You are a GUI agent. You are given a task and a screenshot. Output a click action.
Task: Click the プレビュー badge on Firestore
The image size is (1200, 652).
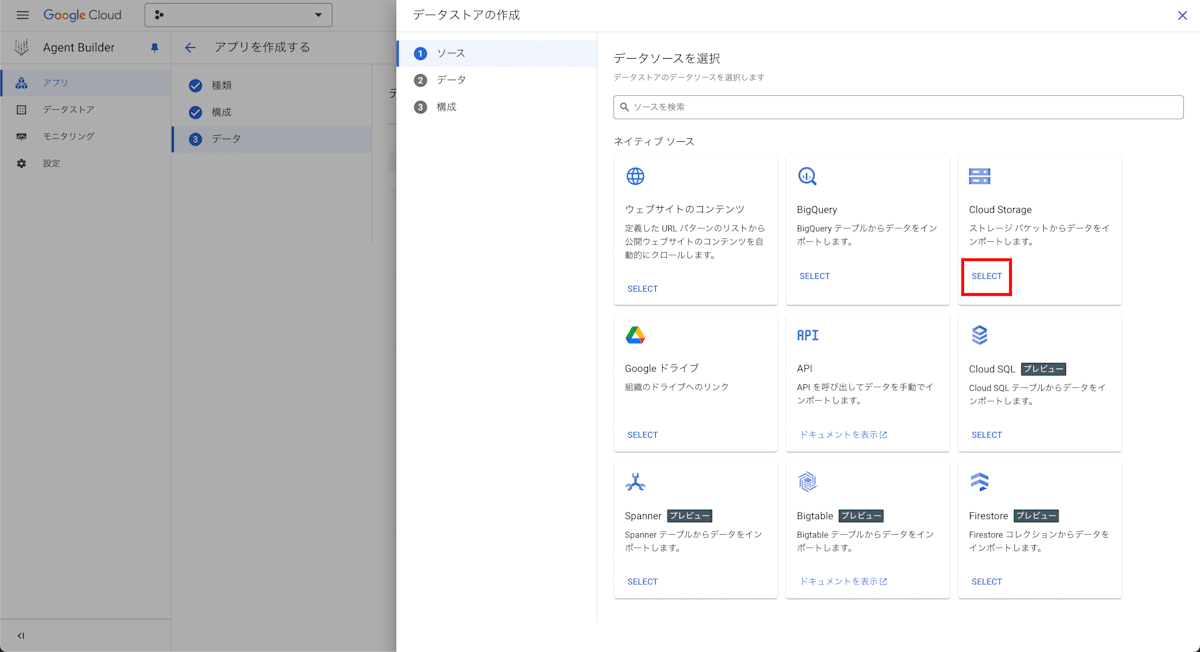[1036, 516]
